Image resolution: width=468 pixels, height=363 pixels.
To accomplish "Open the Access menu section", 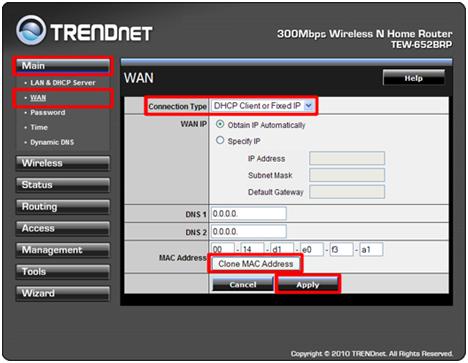I will pyautogui.click(x=63, y=228).
